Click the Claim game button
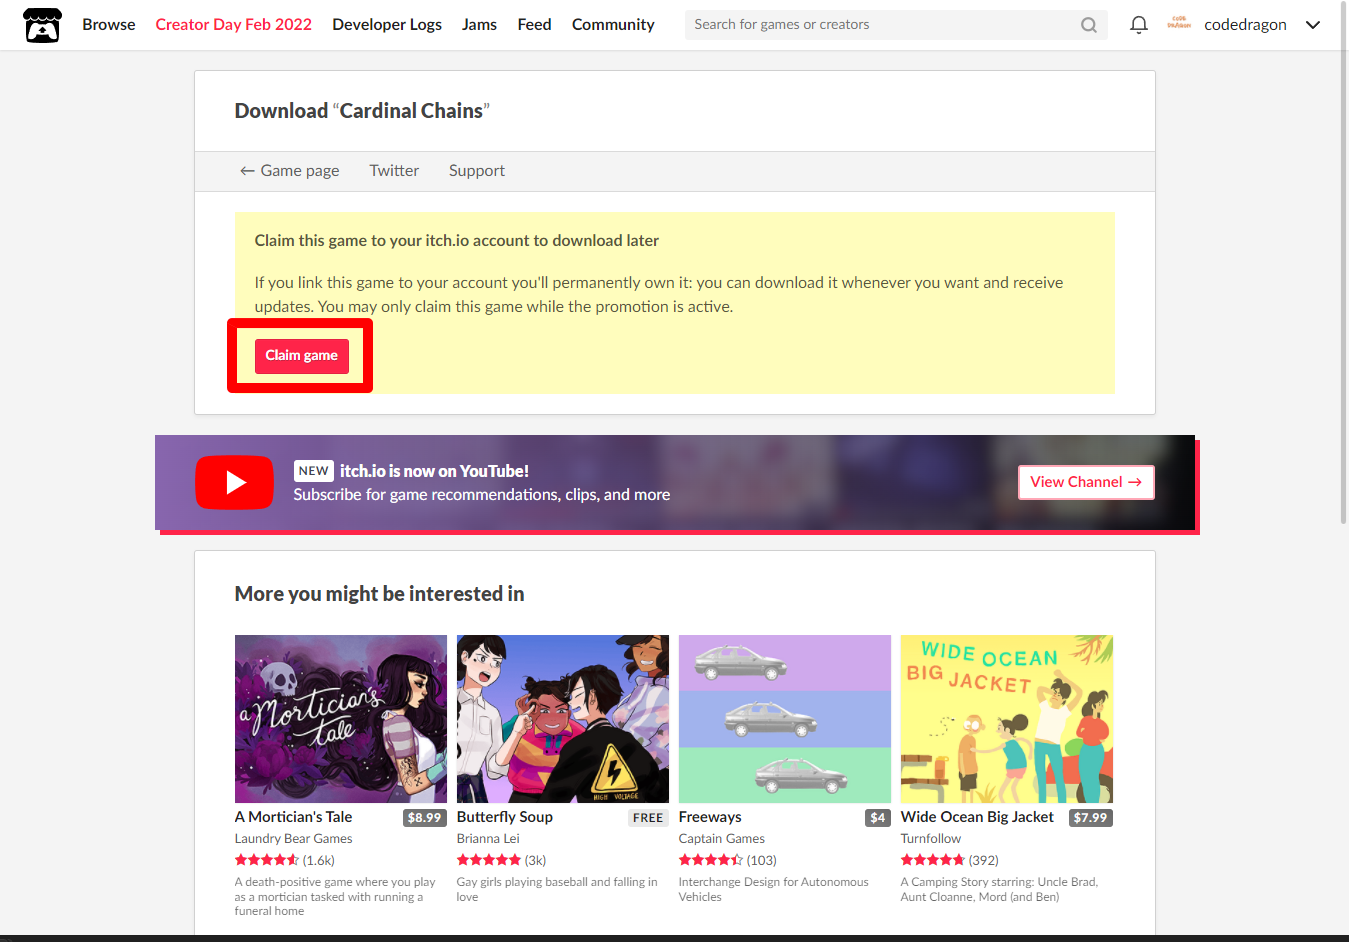 pos(301,356)
